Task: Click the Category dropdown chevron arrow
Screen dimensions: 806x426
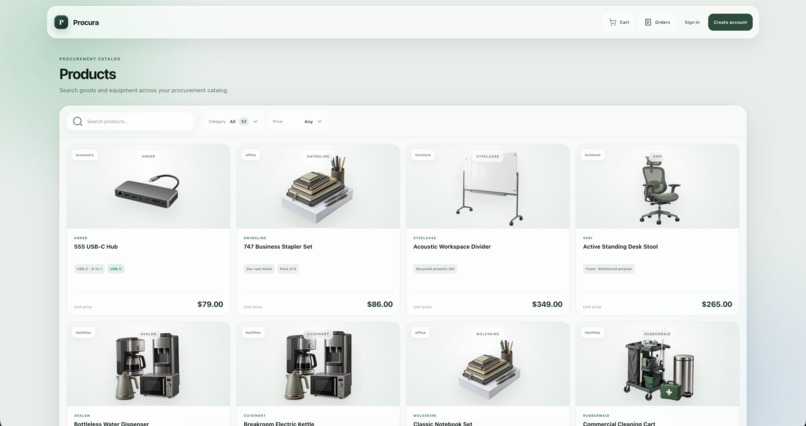Action: click(x=255, y=121)
